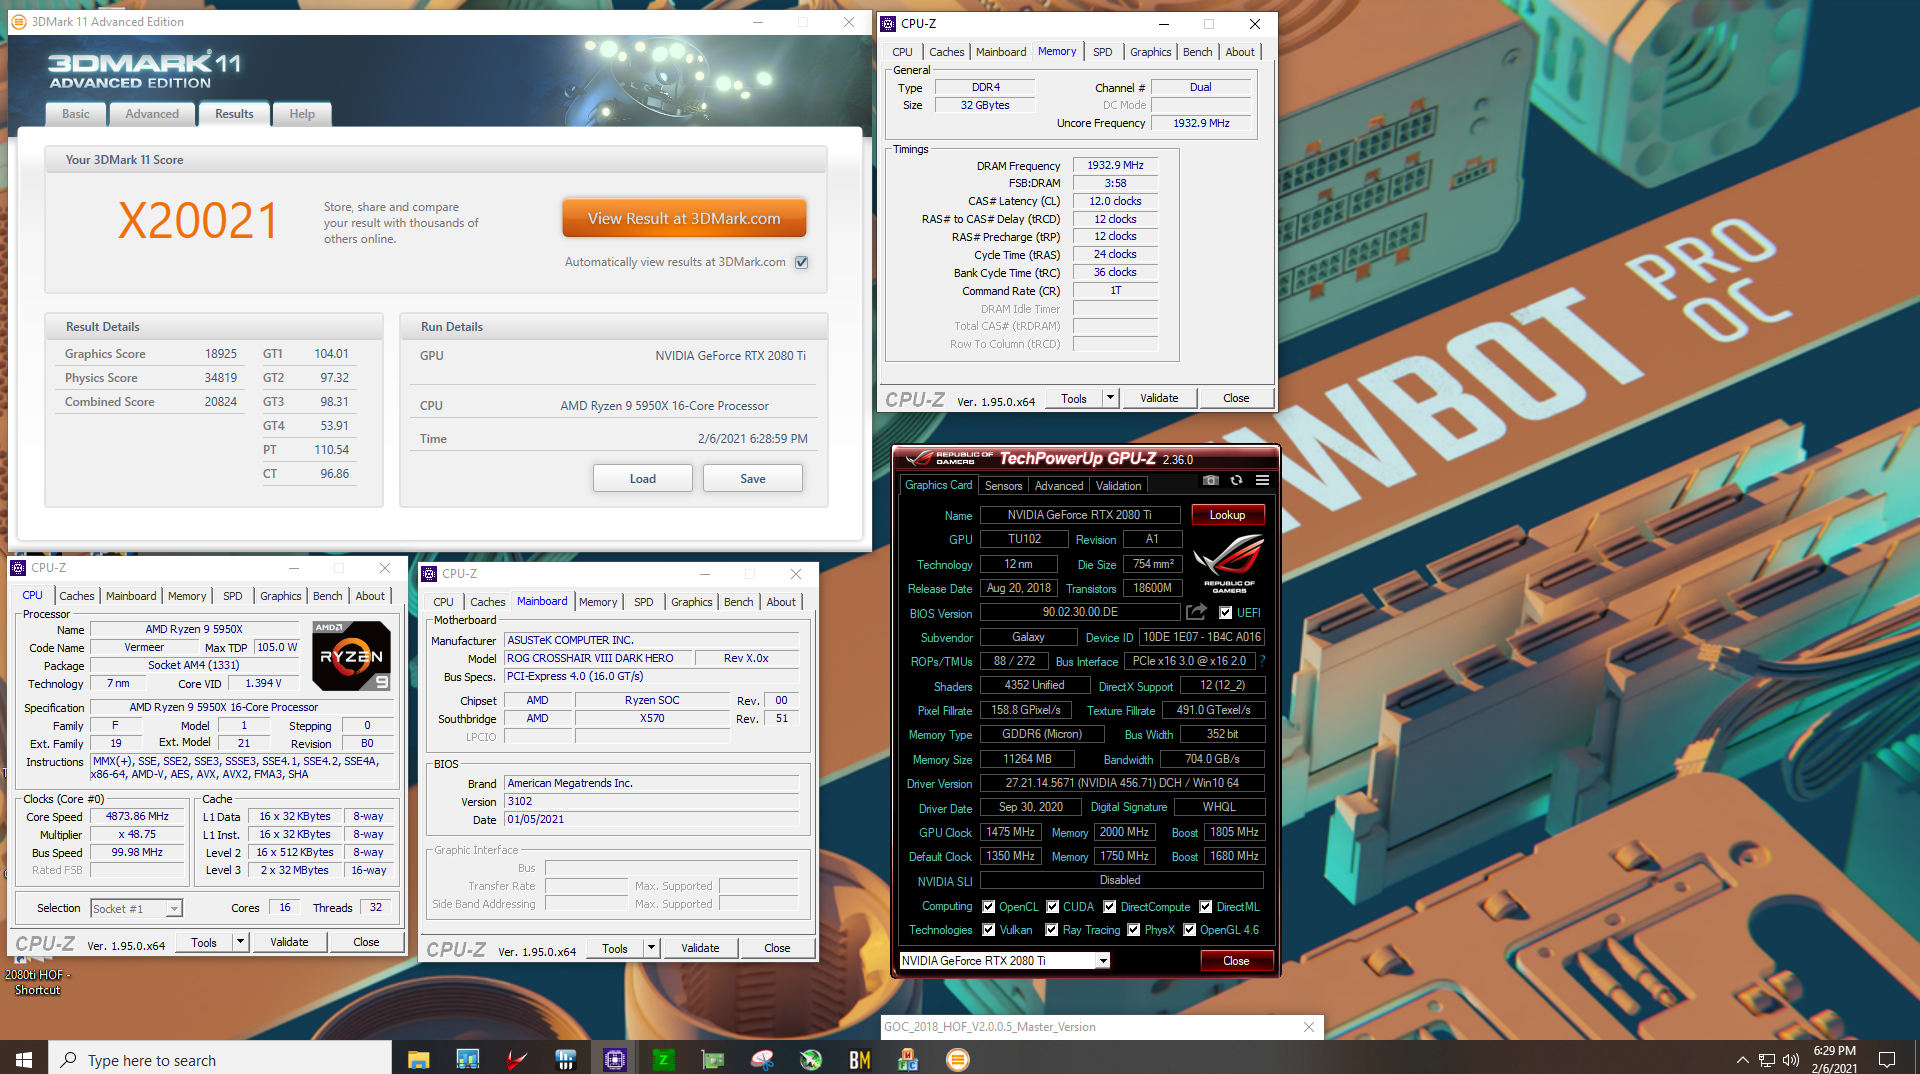Toggle the CUDA checkbox
The width and height of the screenshot is (1920, 1074).
click(x=1052, y=906)
